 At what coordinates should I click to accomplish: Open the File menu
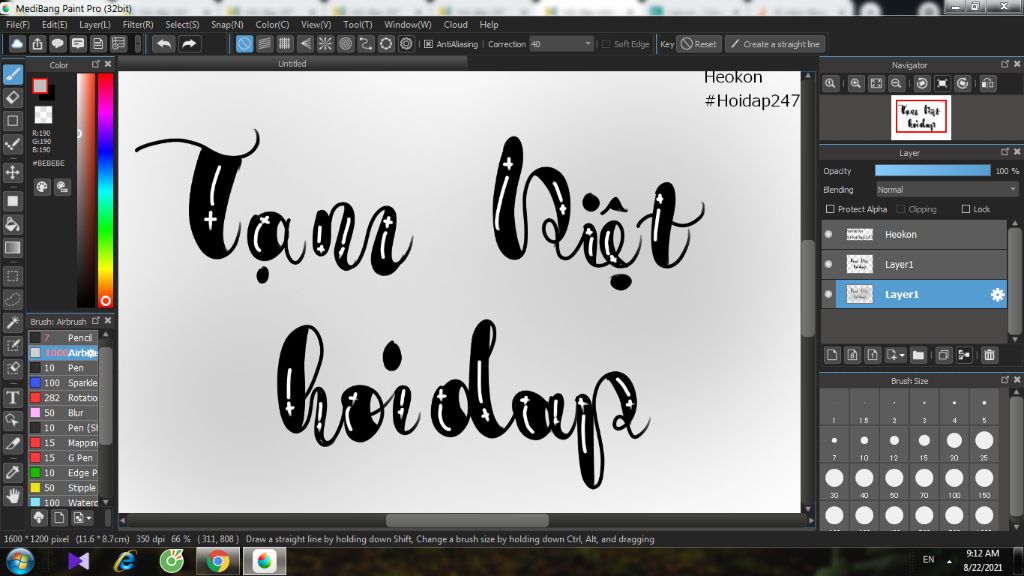pos(18,24)
